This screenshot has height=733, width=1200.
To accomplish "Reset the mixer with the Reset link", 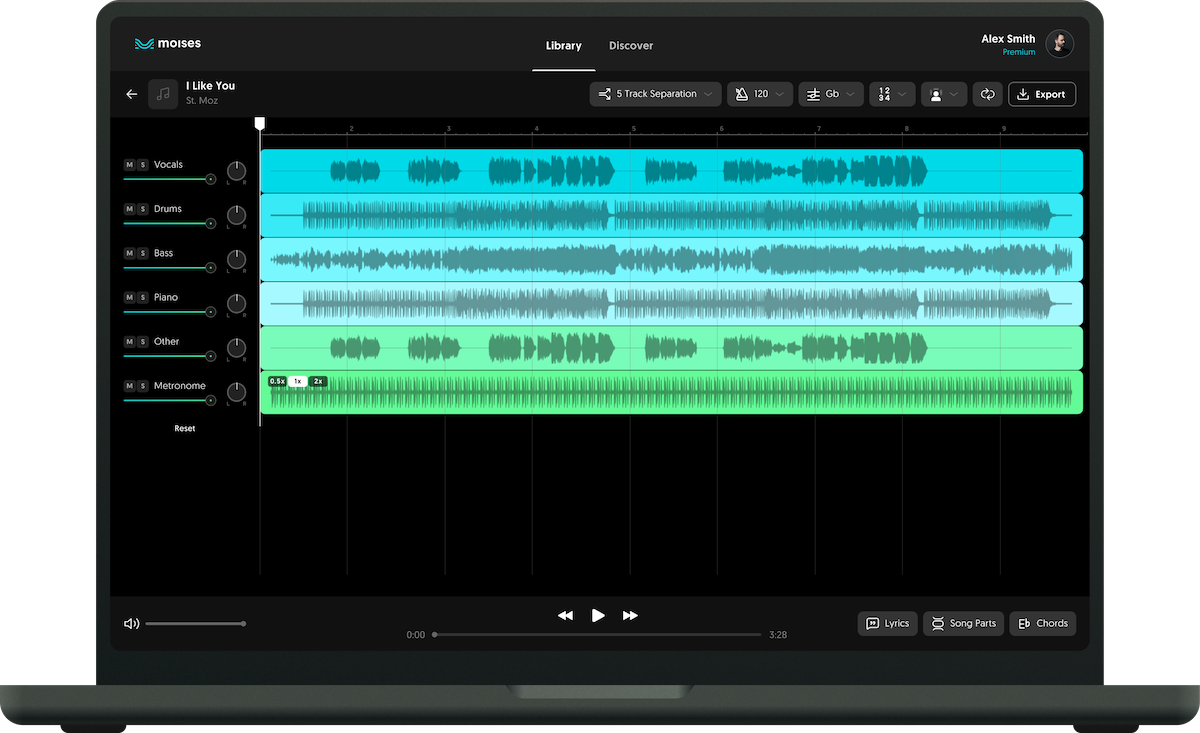I will 184,427.
